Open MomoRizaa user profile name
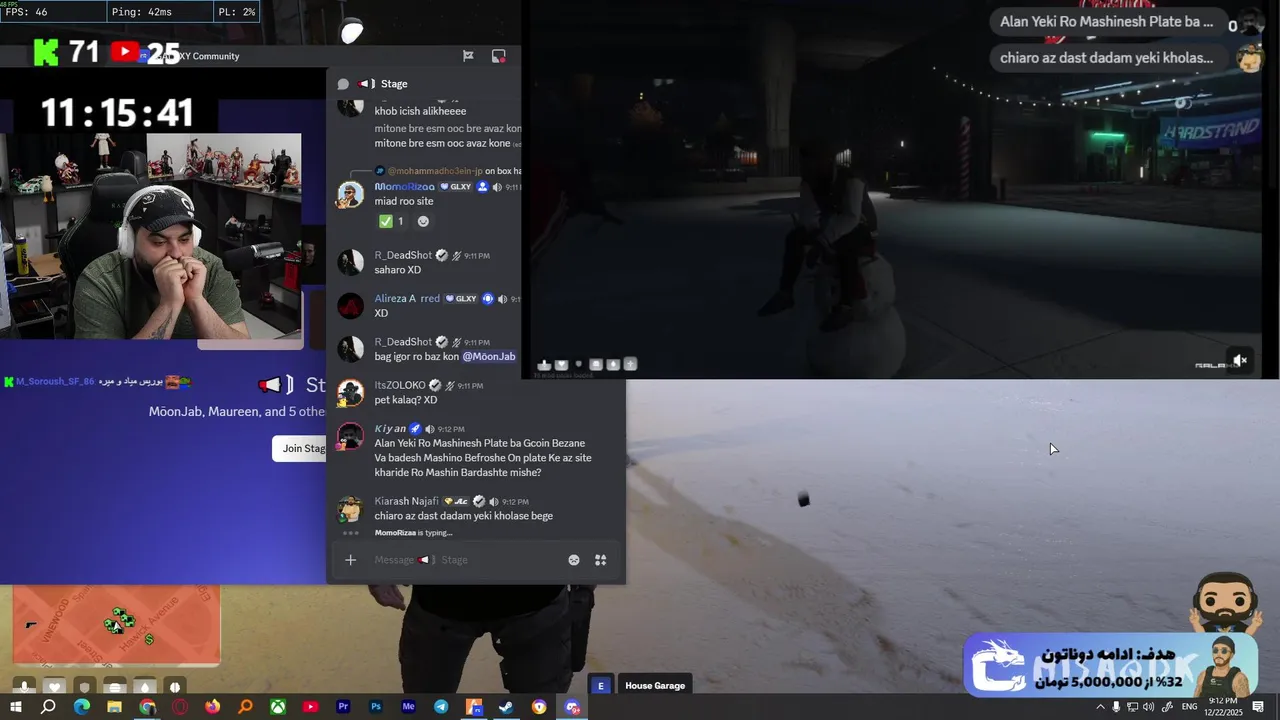1280x720 pixels. (x=404, y=187)
